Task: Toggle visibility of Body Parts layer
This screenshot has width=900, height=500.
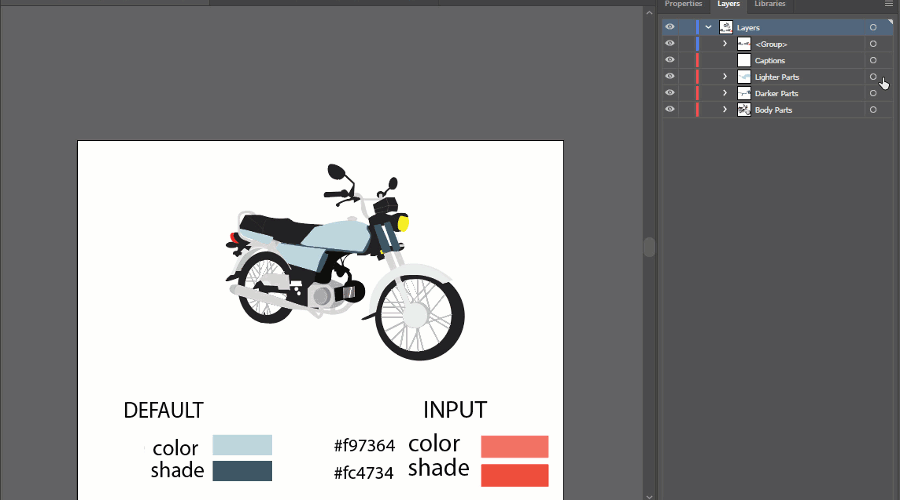Action: (x=670, y=109)
